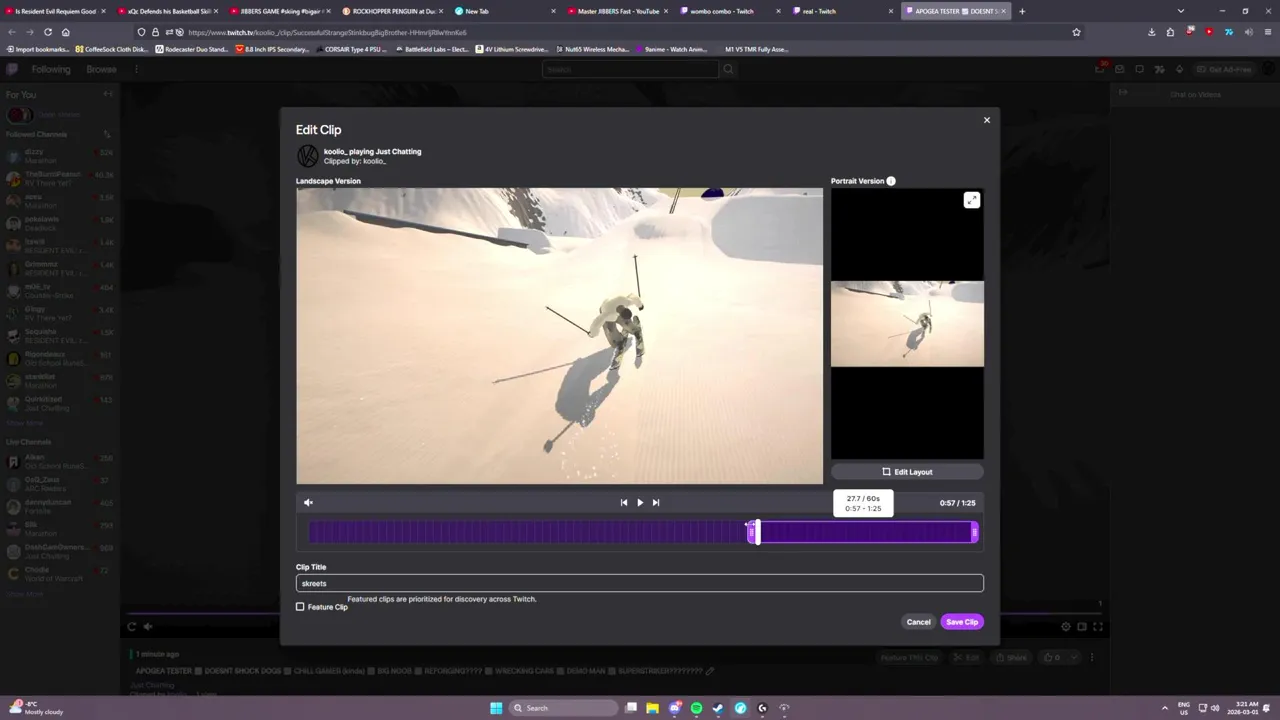Close the Edit Clip dialog
The image size is (1280, 720).
986,120
